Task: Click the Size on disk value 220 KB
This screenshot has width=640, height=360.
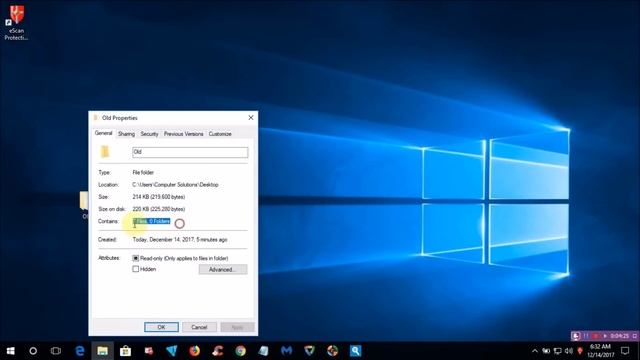Action: [x=159, y=209]
